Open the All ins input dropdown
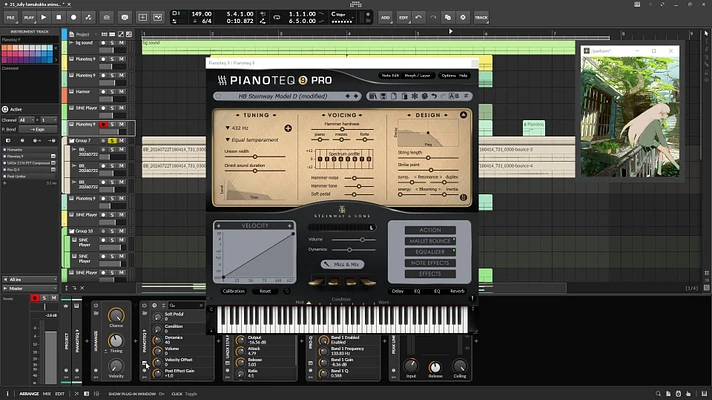The width and height of the screenshot is (712, 400). click(x=30, y=280)
